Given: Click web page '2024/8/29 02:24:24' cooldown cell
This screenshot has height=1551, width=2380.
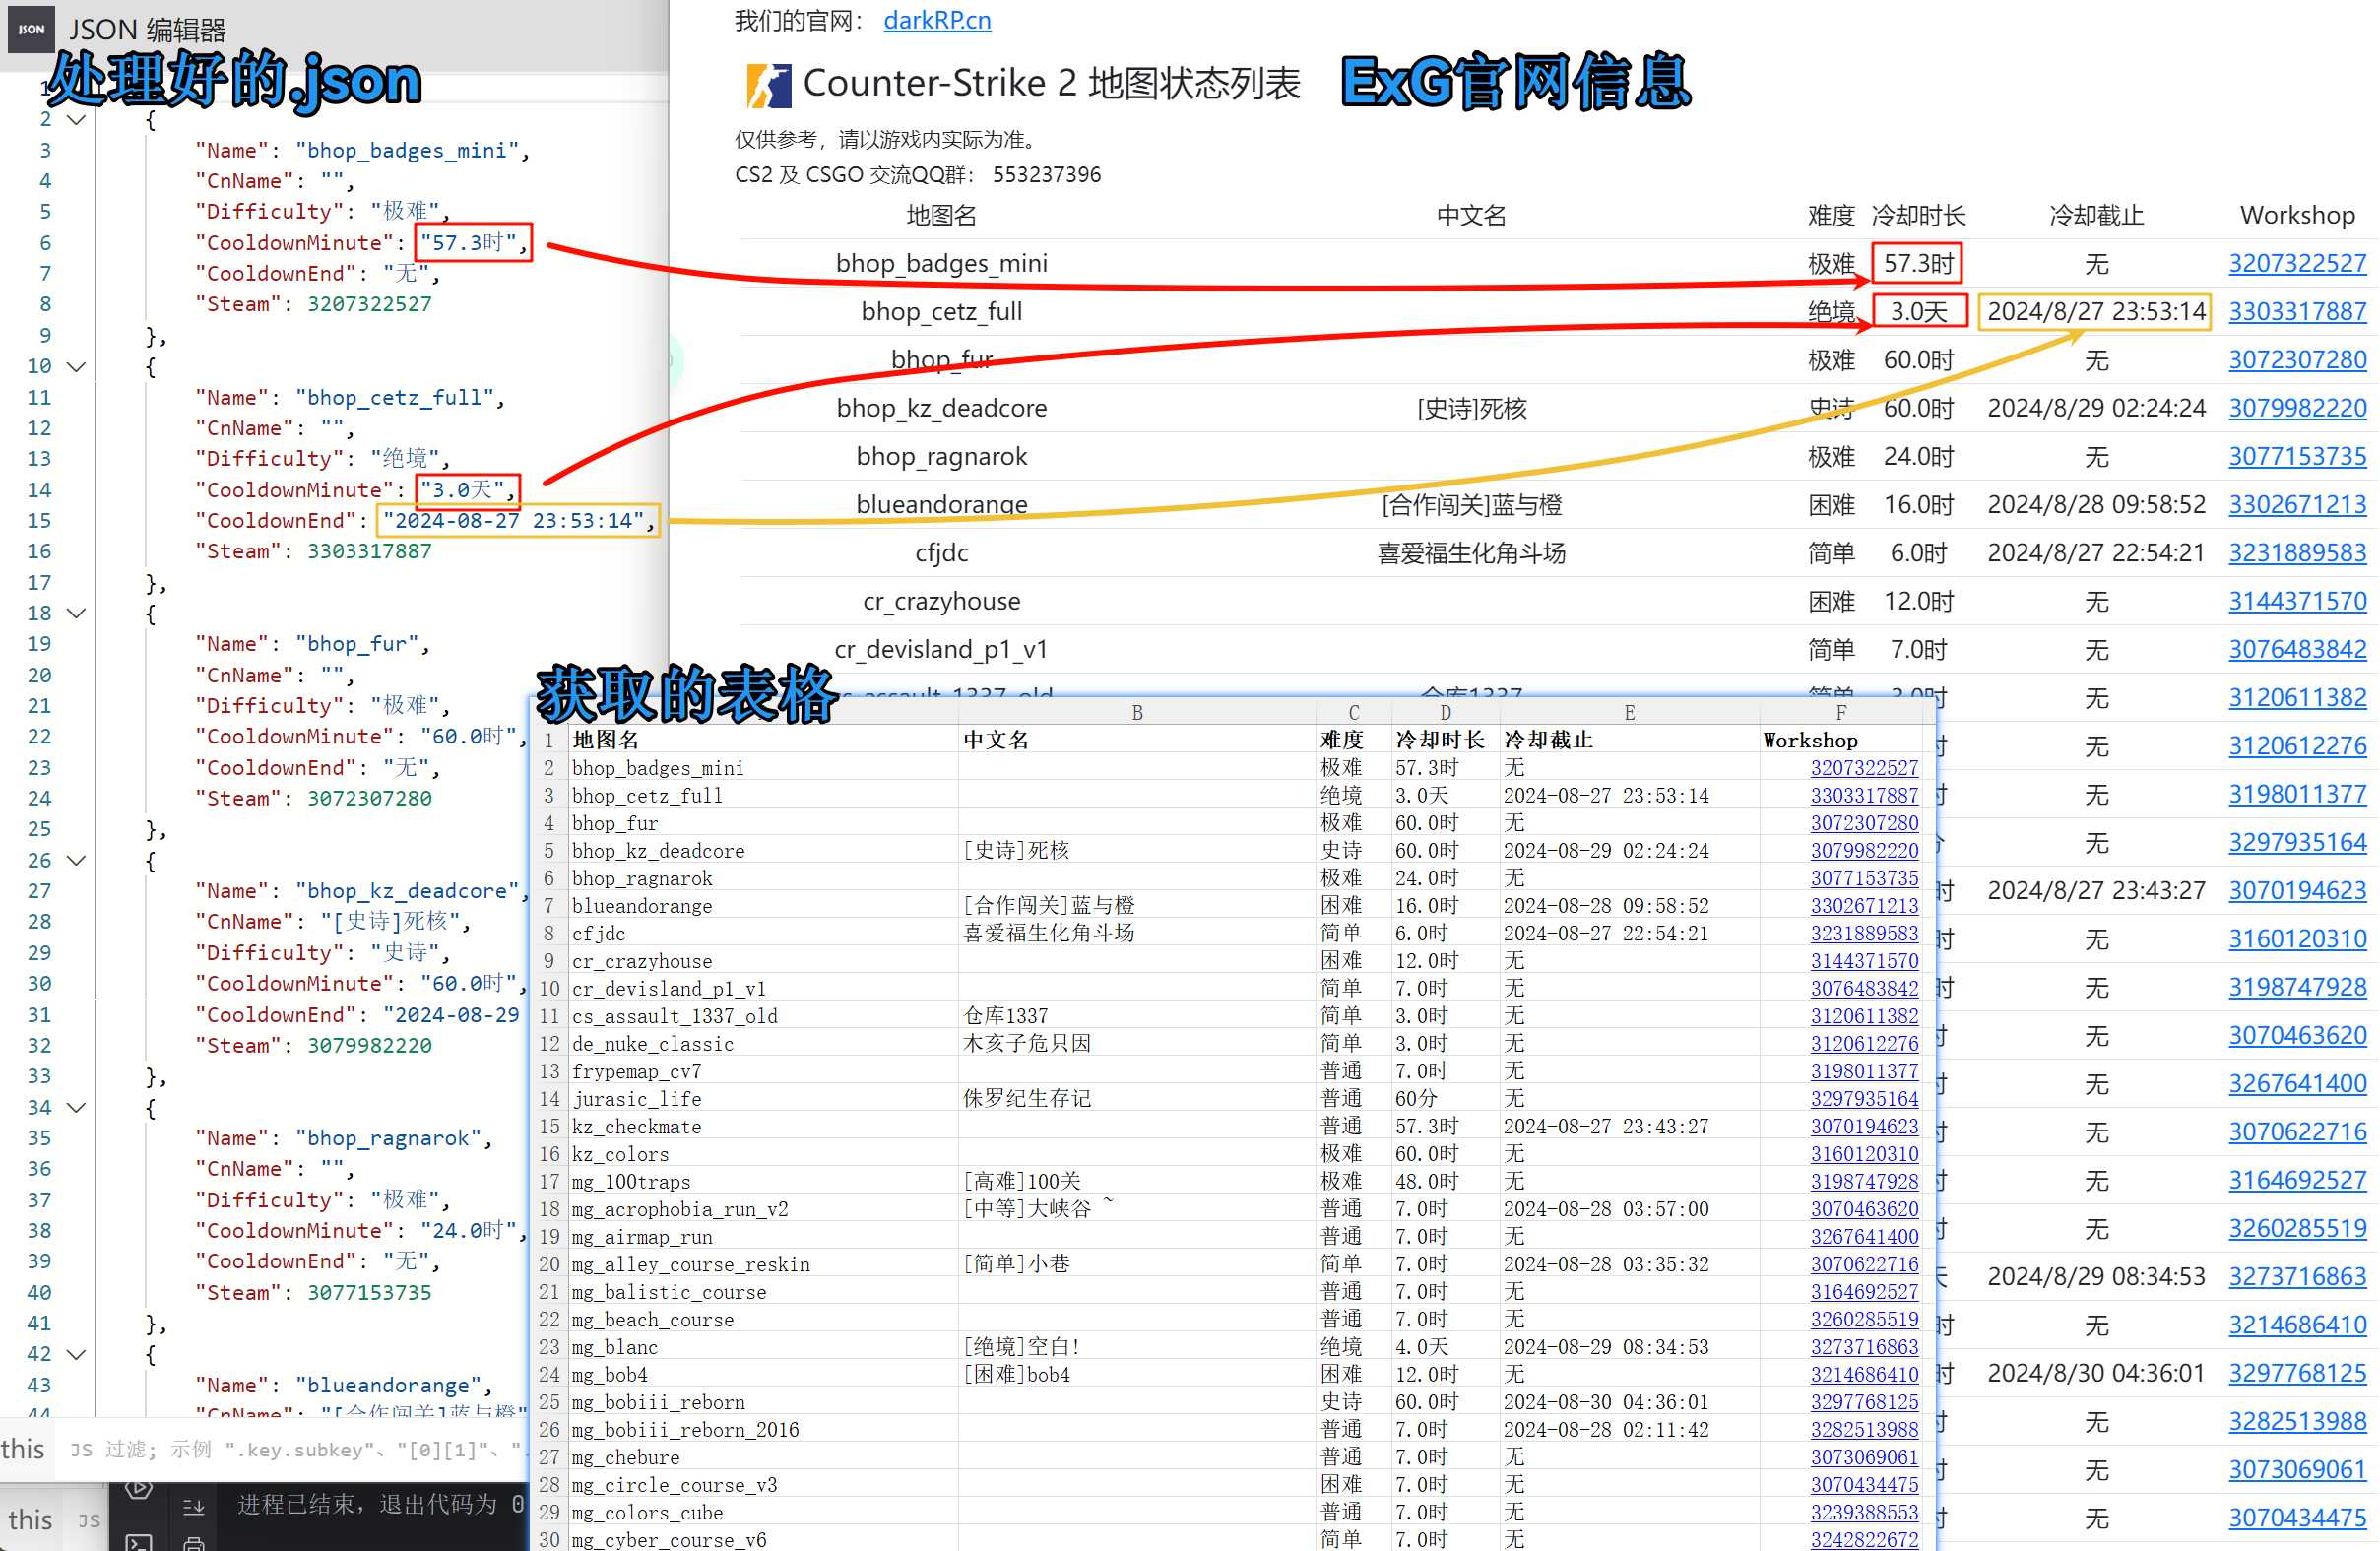Looking at the screenshot, I should (2096, 408).
